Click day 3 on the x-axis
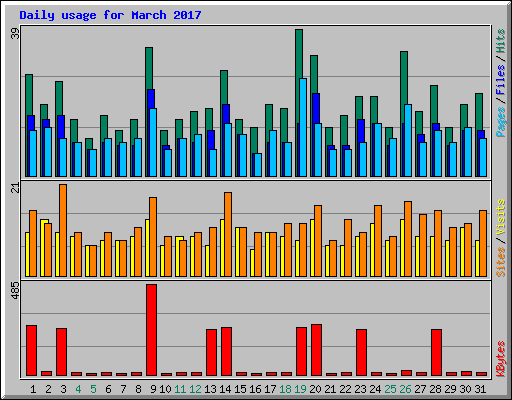 pos(63,389)
